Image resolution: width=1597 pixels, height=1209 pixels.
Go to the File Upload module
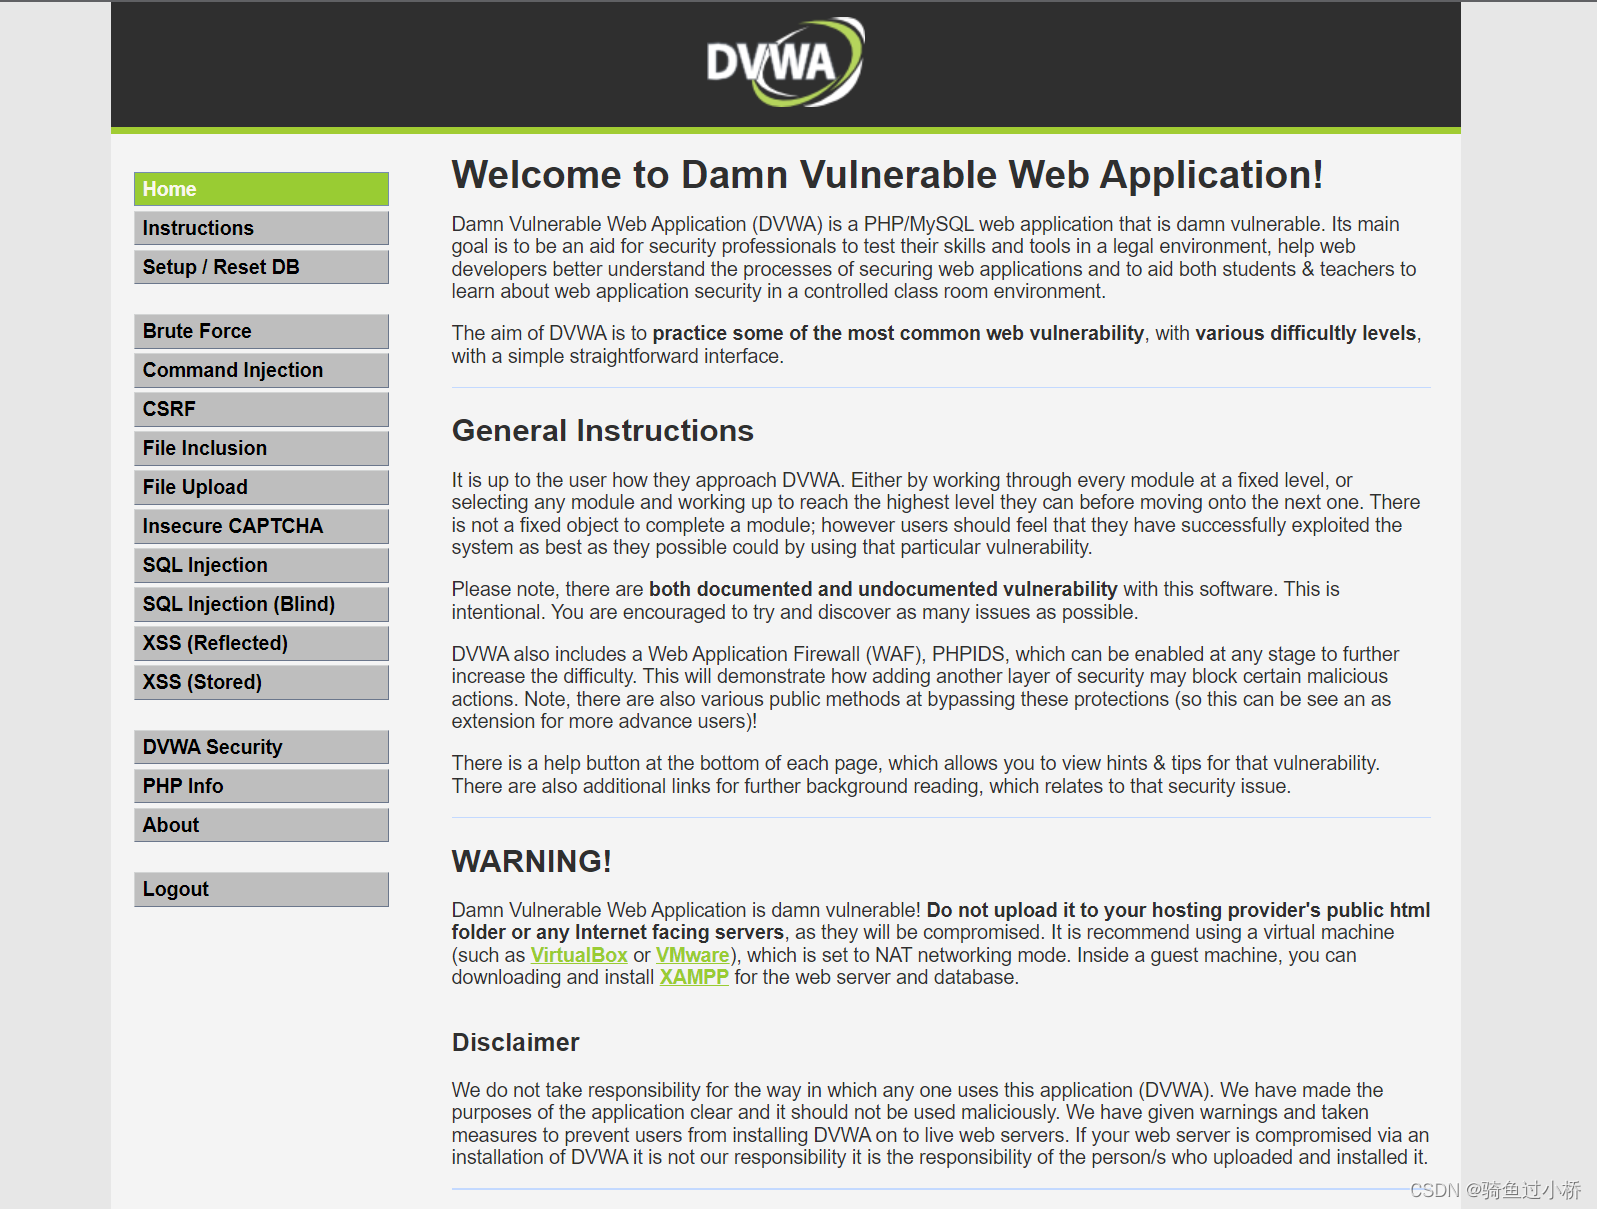[261, 487]
